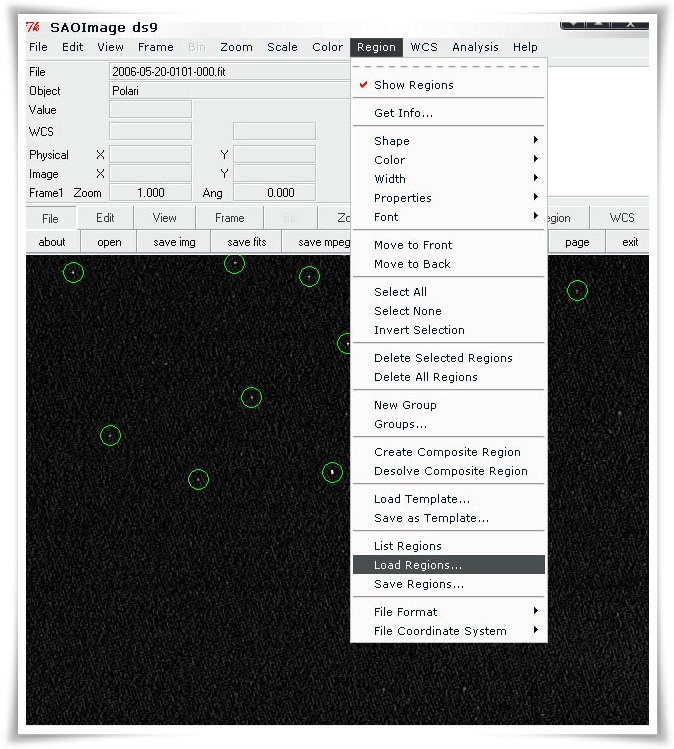This screenshot has width=674, height=749.
Task: Open the Analysis menu
Action: (475, 47)
